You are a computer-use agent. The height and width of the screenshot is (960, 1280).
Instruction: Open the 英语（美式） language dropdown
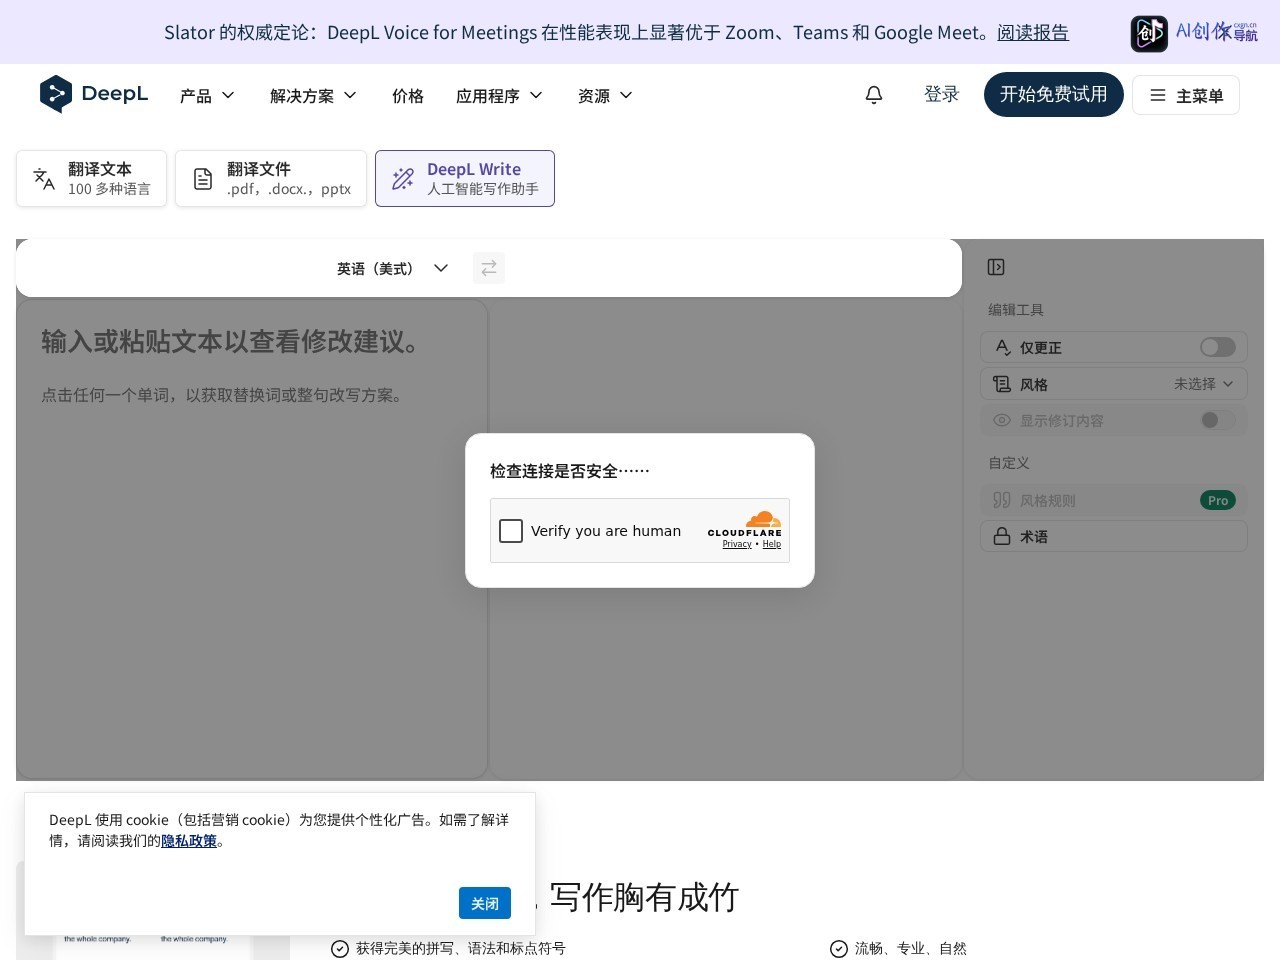[x=392, y=268]
